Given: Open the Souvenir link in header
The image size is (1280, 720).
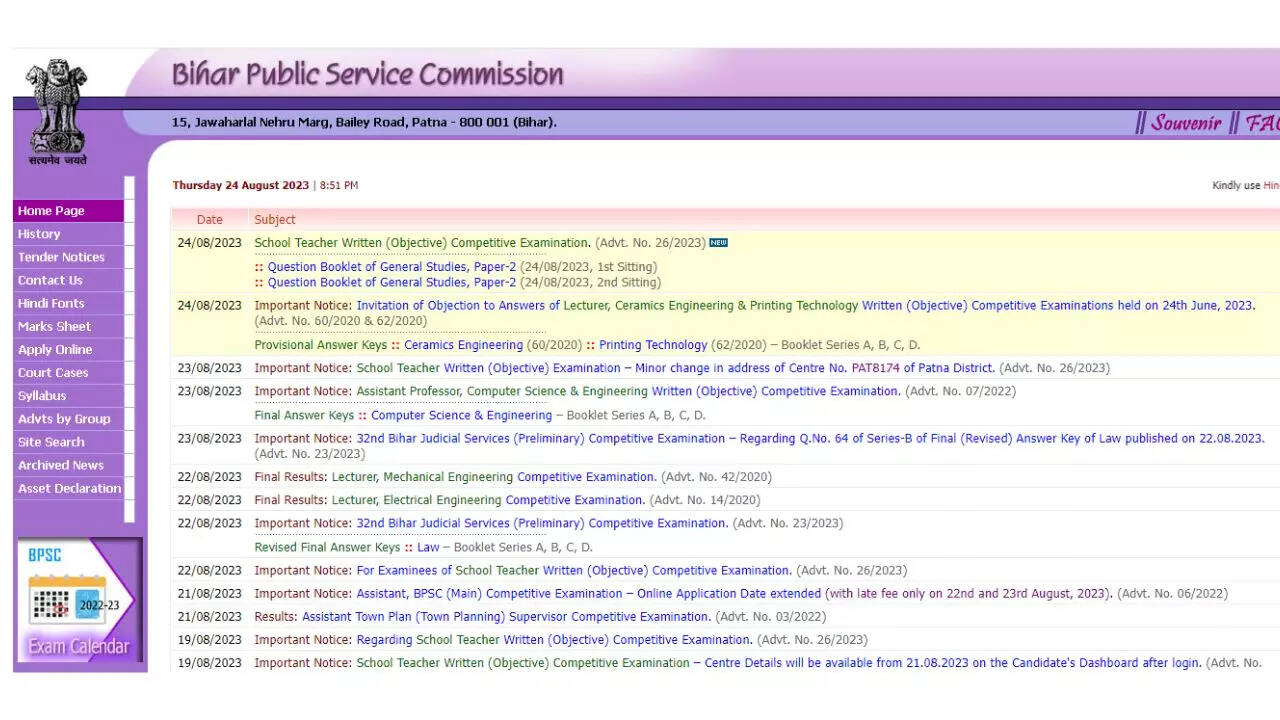Looking at the screenshot, I should [x=1186, y=123].
